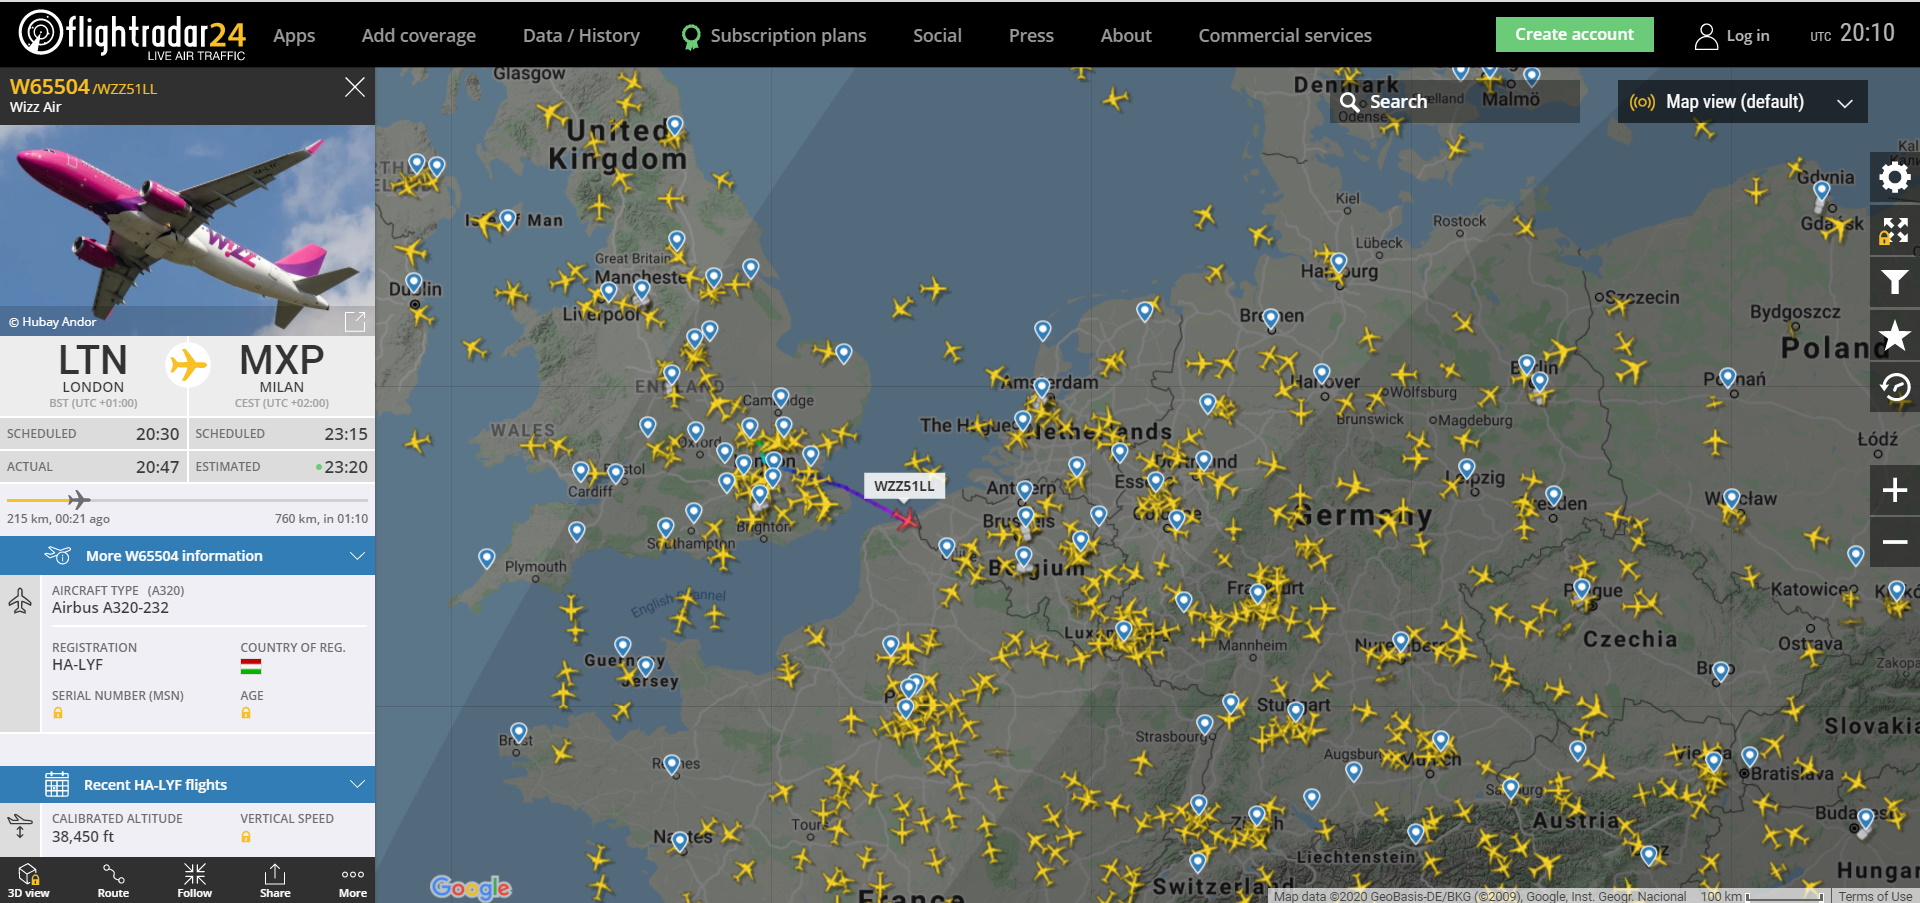
Task: Click the Create account button
Action: point(1574,34)
